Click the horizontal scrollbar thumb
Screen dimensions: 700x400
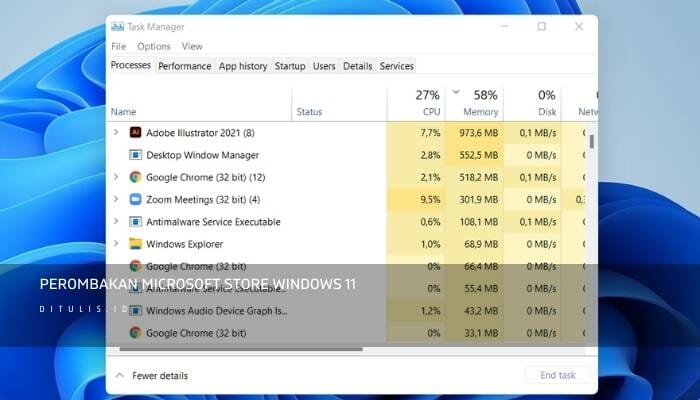241,350
